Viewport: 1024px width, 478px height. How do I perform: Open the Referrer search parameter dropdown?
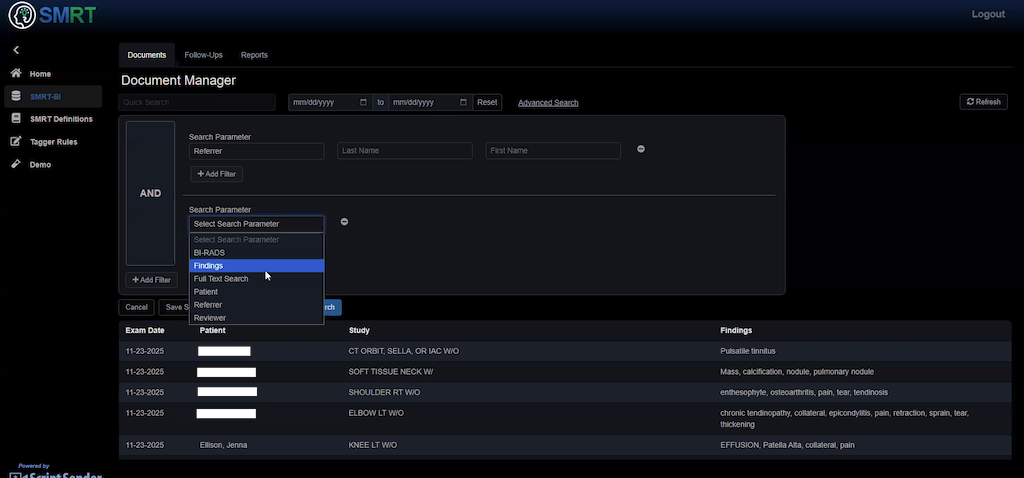point(256,151)
